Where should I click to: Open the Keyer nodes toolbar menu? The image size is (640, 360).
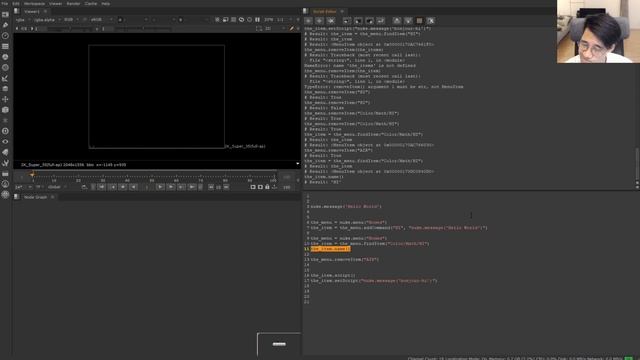coord(5,78)
